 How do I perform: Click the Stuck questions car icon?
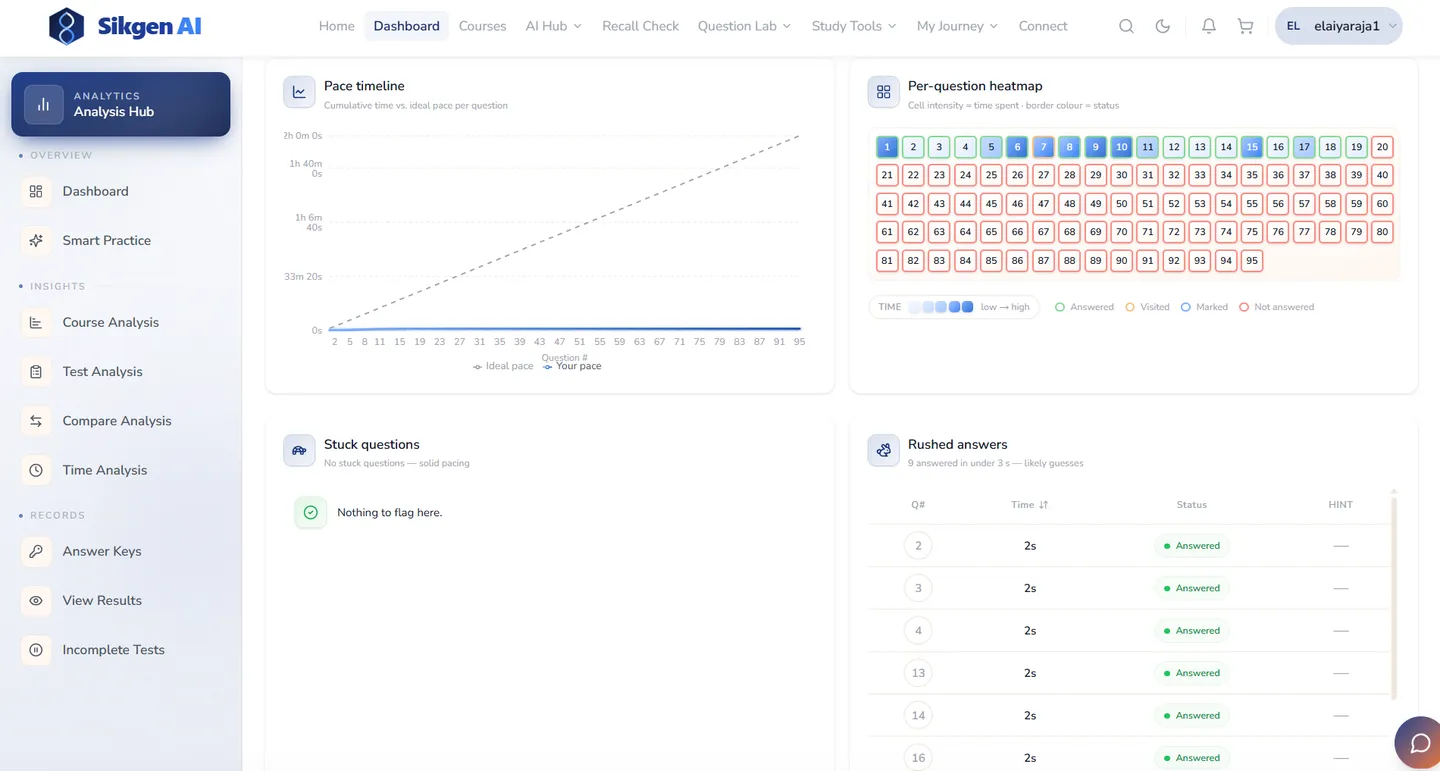coord(299,450)
